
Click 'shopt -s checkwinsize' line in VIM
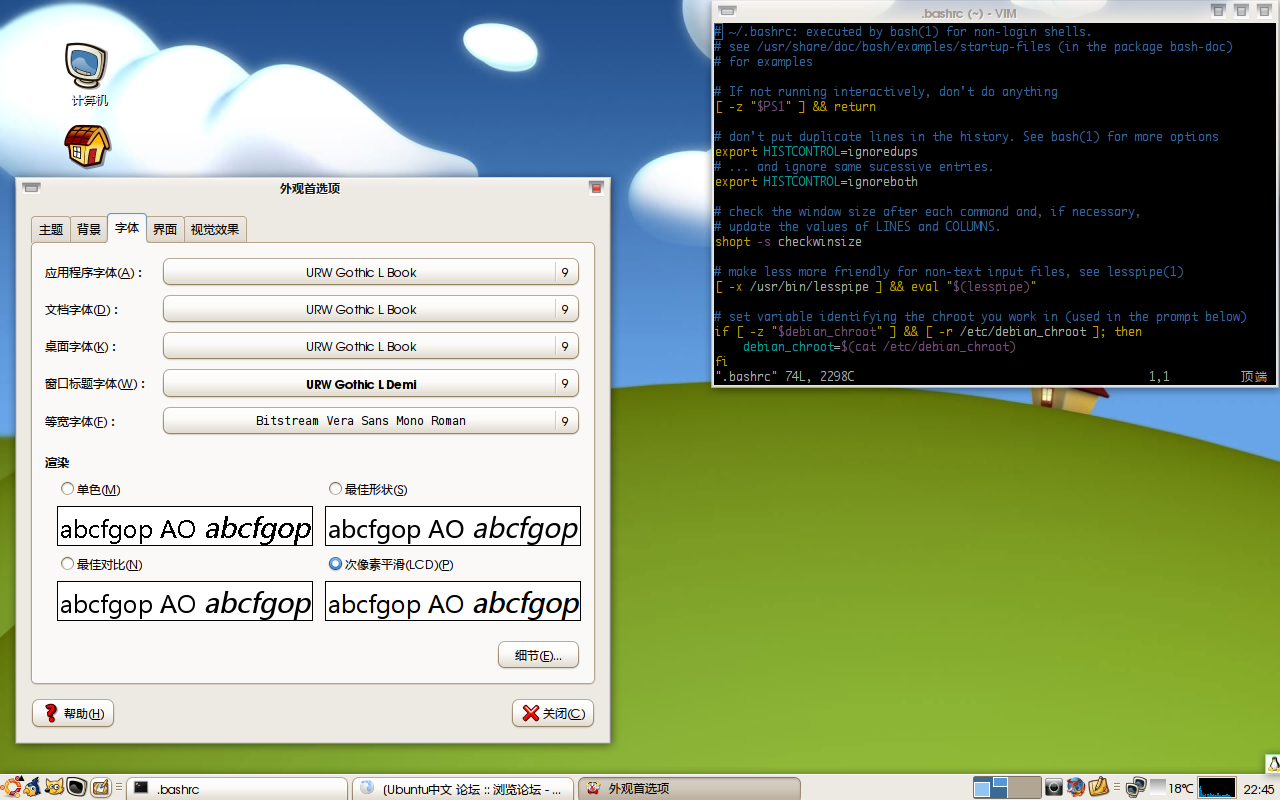click(x=788, y=242)
